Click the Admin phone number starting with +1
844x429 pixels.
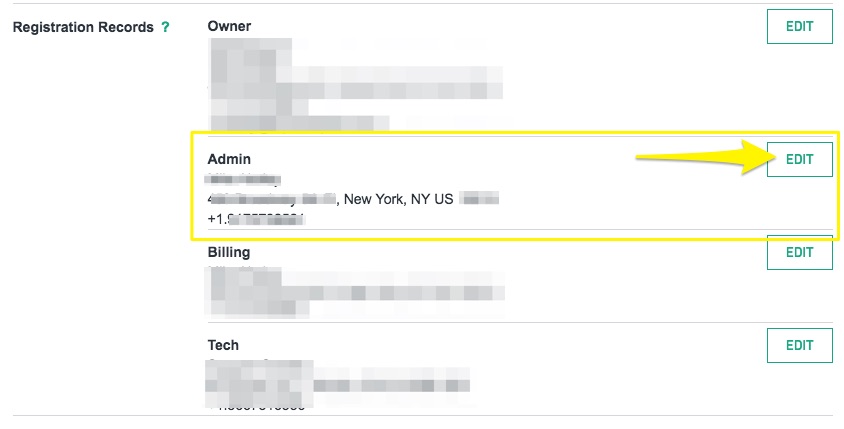pos(255,218)
